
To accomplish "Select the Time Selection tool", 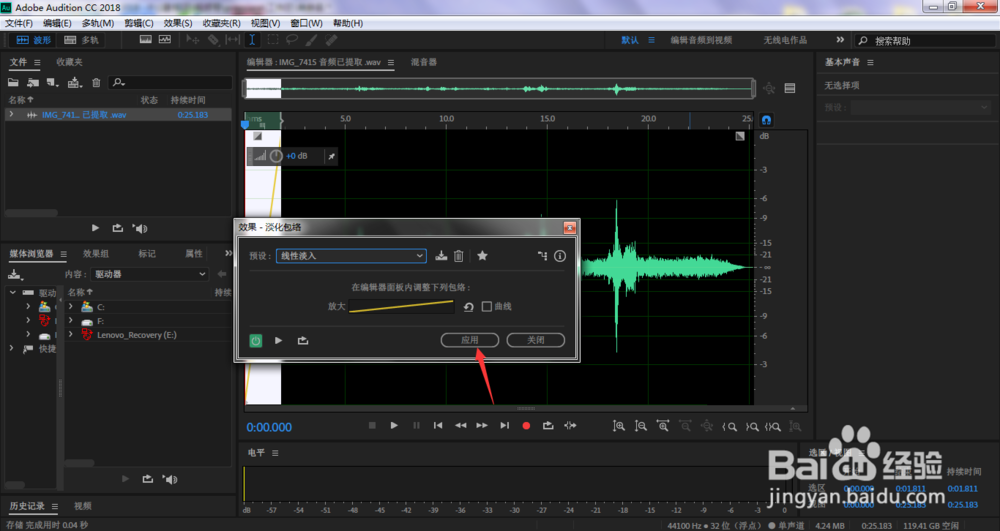I will coord(252,40).
